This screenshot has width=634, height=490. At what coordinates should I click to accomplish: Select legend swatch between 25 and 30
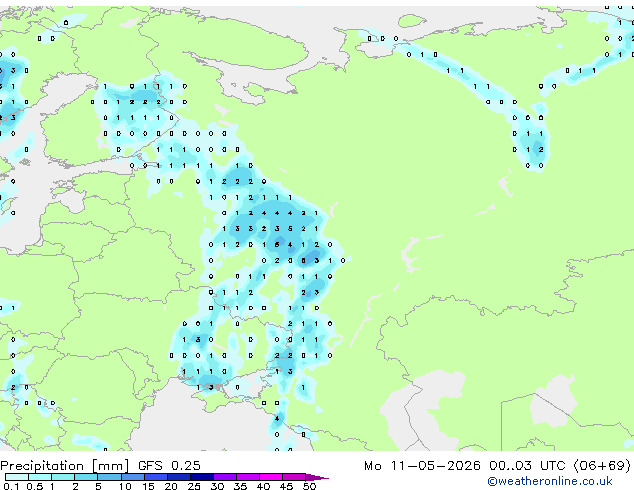click(x=201, y=477)
